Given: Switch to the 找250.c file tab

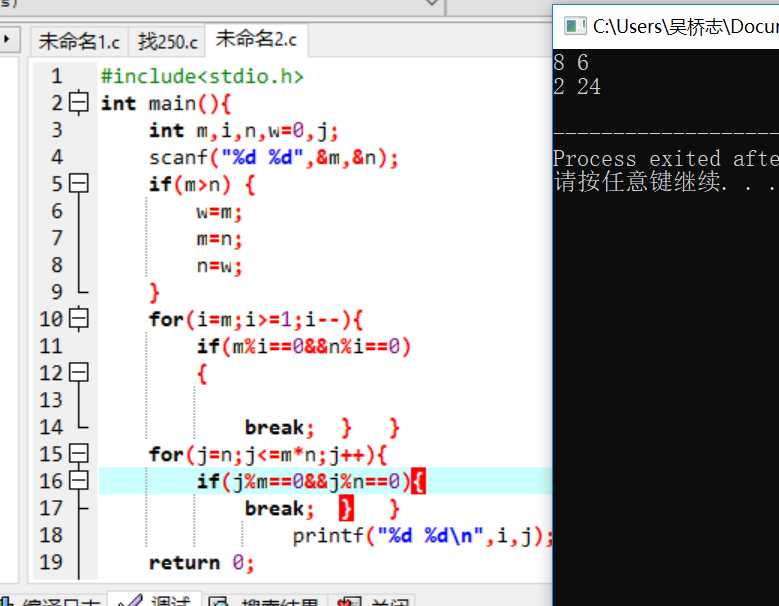Looking at the screenshot, I should [167, 41].
